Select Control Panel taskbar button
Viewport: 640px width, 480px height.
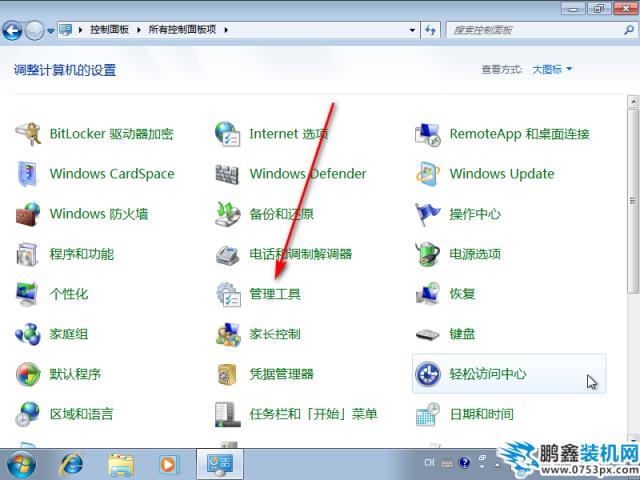pyautogui.click(x=220, y=464)
